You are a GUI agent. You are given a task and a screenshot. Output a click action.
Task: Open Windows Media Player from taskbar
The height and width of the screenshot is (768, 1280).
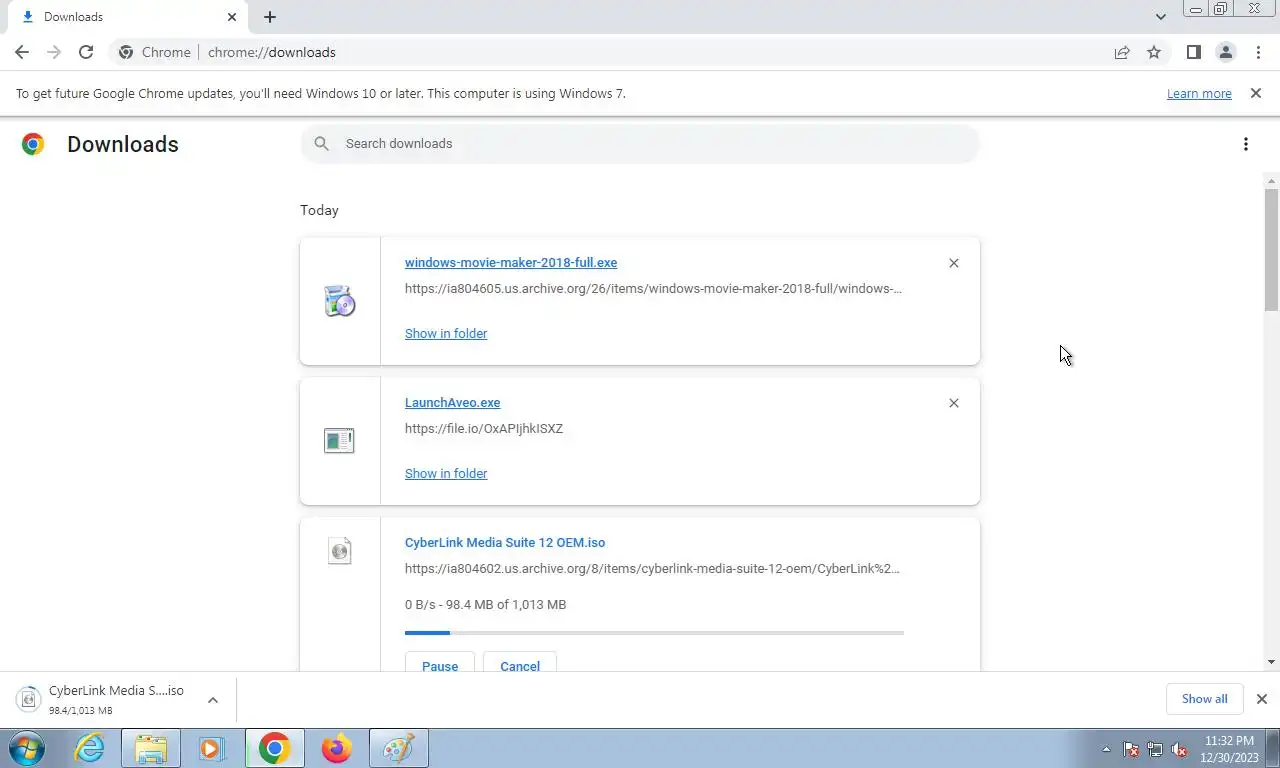click(211, 748)
